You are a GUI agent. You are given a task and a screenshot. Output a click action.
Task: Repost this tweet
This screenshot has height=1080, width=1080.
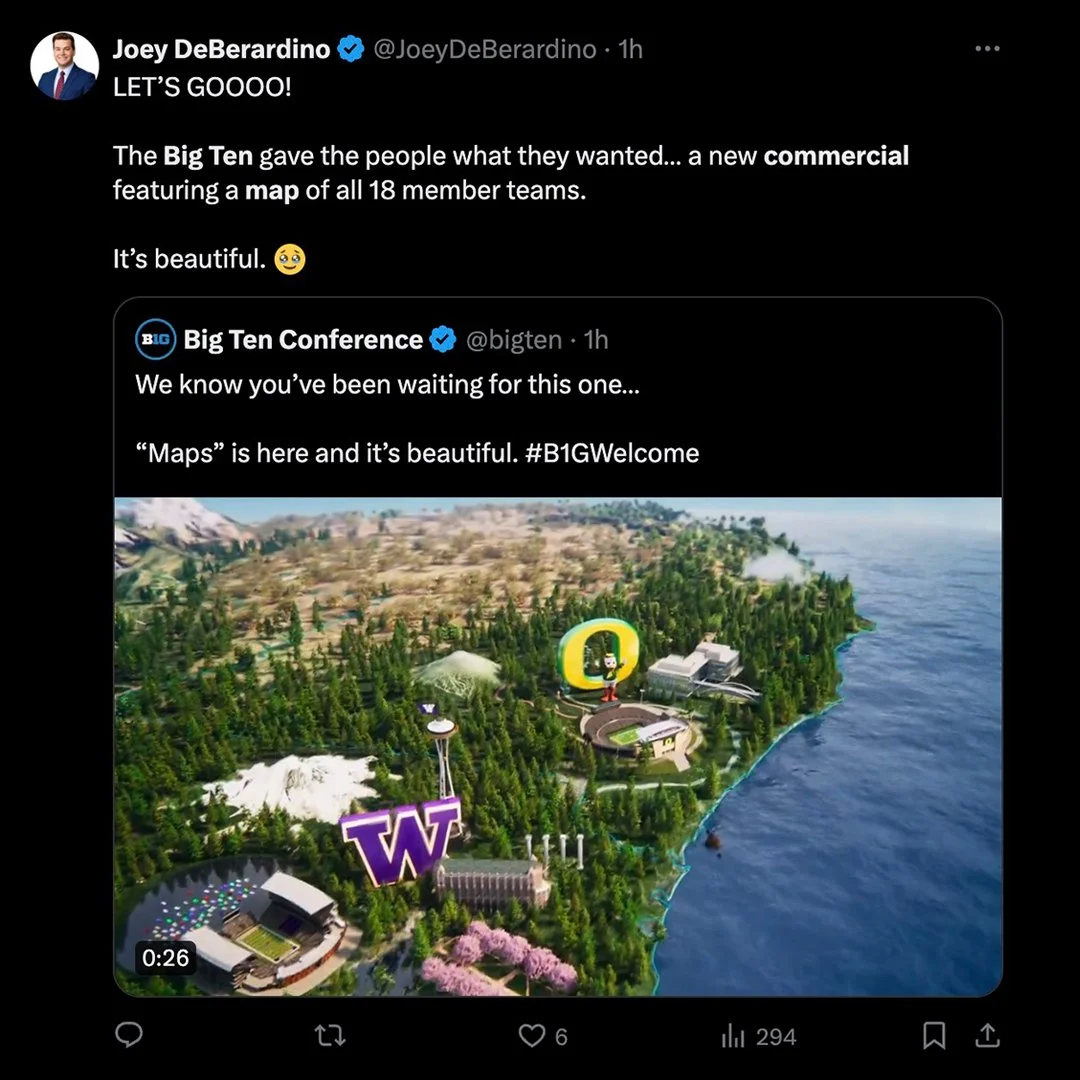(329, 1036)
